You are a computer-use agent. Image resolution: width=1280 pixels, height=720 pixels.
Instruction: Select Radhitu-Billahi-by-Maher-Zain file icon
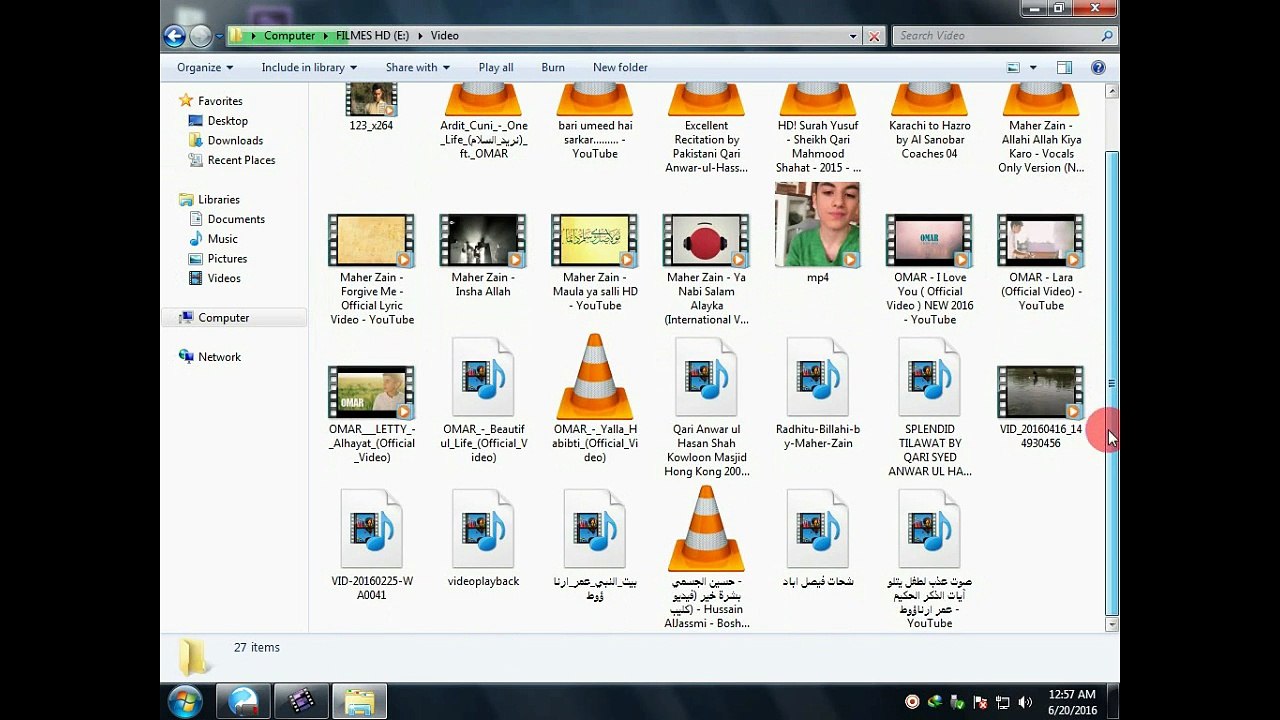click(x=818, y=377)
